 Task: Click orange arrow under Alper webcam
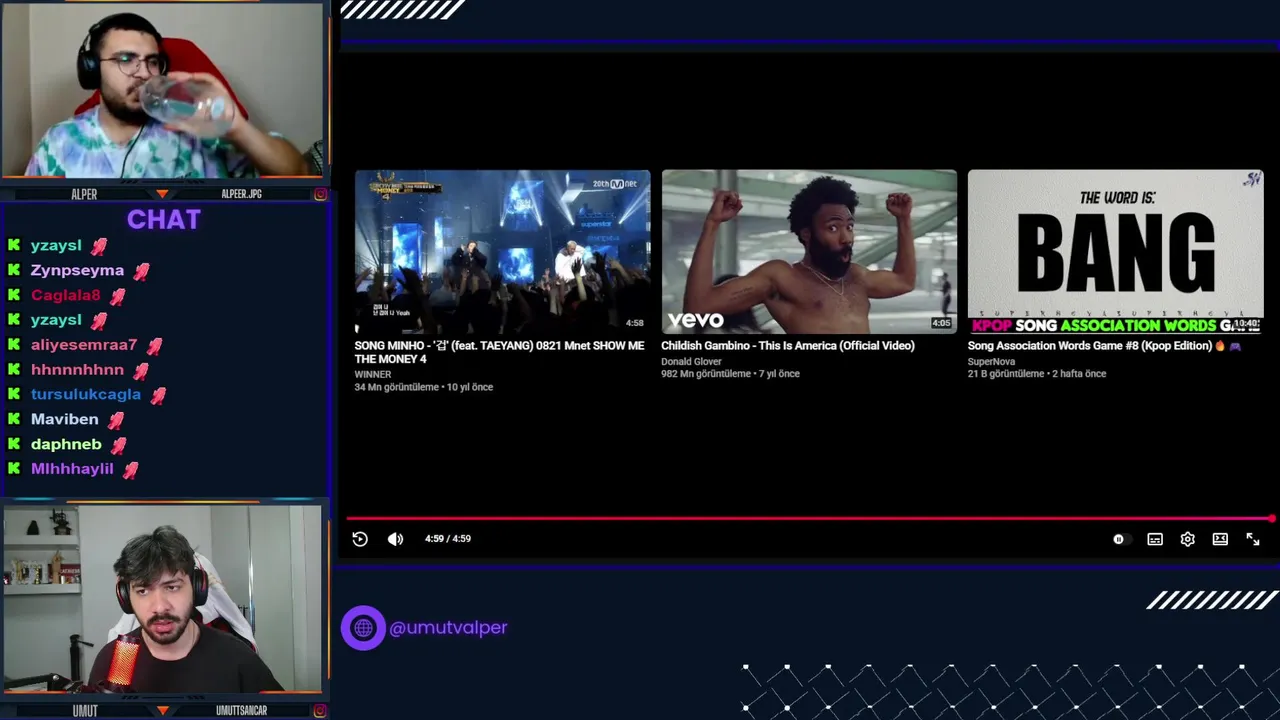163,194
